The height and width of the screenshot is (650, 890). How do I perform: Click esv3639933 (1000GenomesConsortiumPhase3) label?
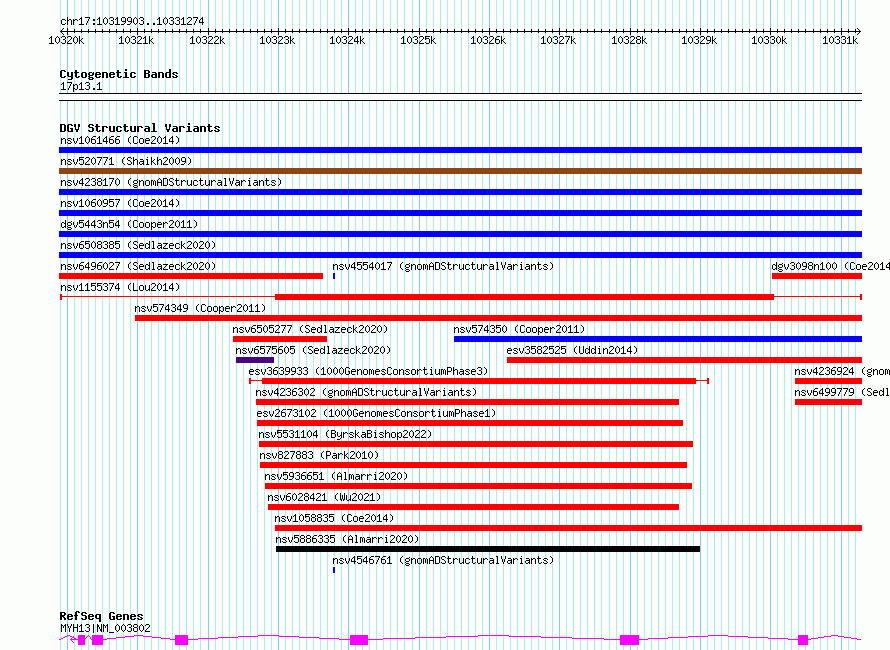(368, 371)
